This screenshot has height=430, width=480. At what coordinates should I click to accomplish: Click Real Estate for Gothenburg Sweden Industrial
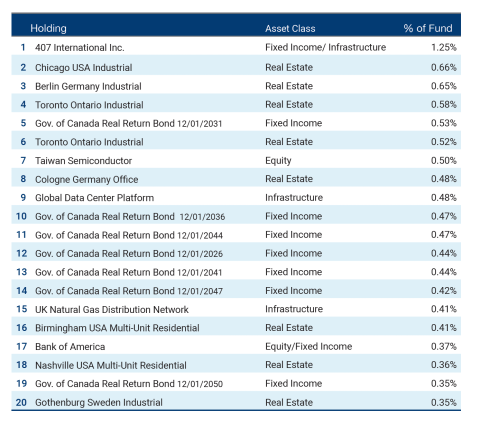(x=289, y=402)
